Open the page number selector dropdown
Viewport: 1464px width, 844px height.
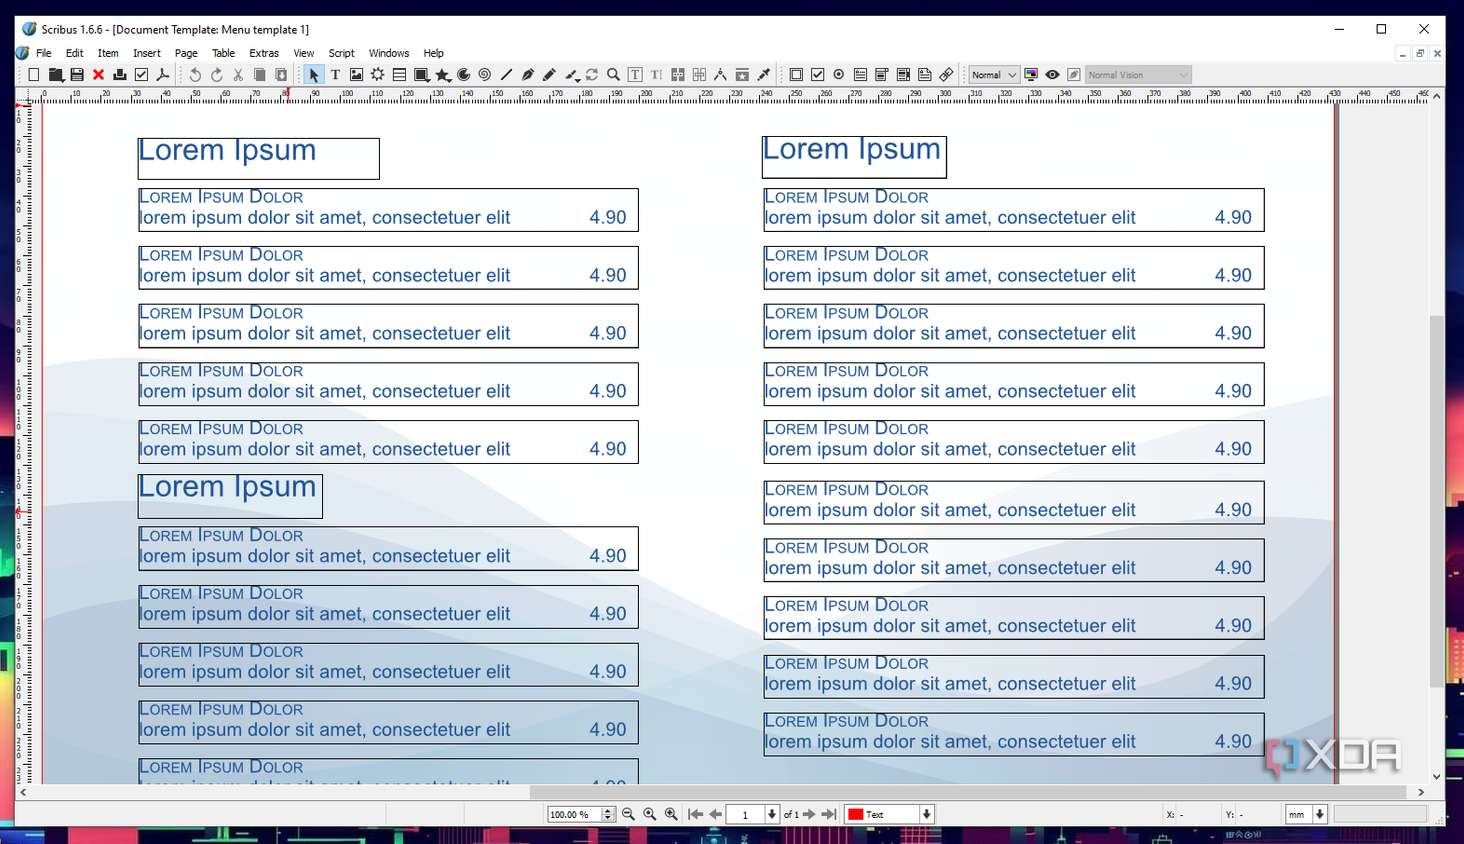(x=772, y=815)
